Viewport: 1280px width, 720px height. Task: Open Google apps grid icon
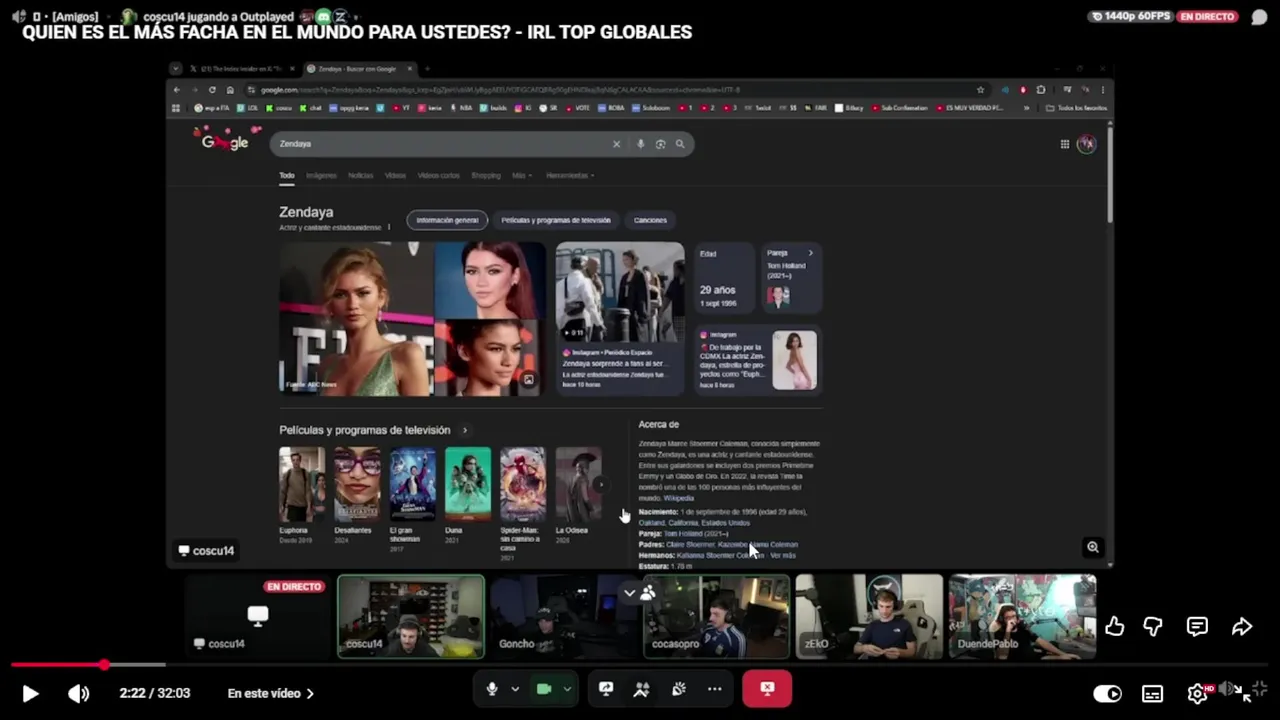[x=1065, y=144]
